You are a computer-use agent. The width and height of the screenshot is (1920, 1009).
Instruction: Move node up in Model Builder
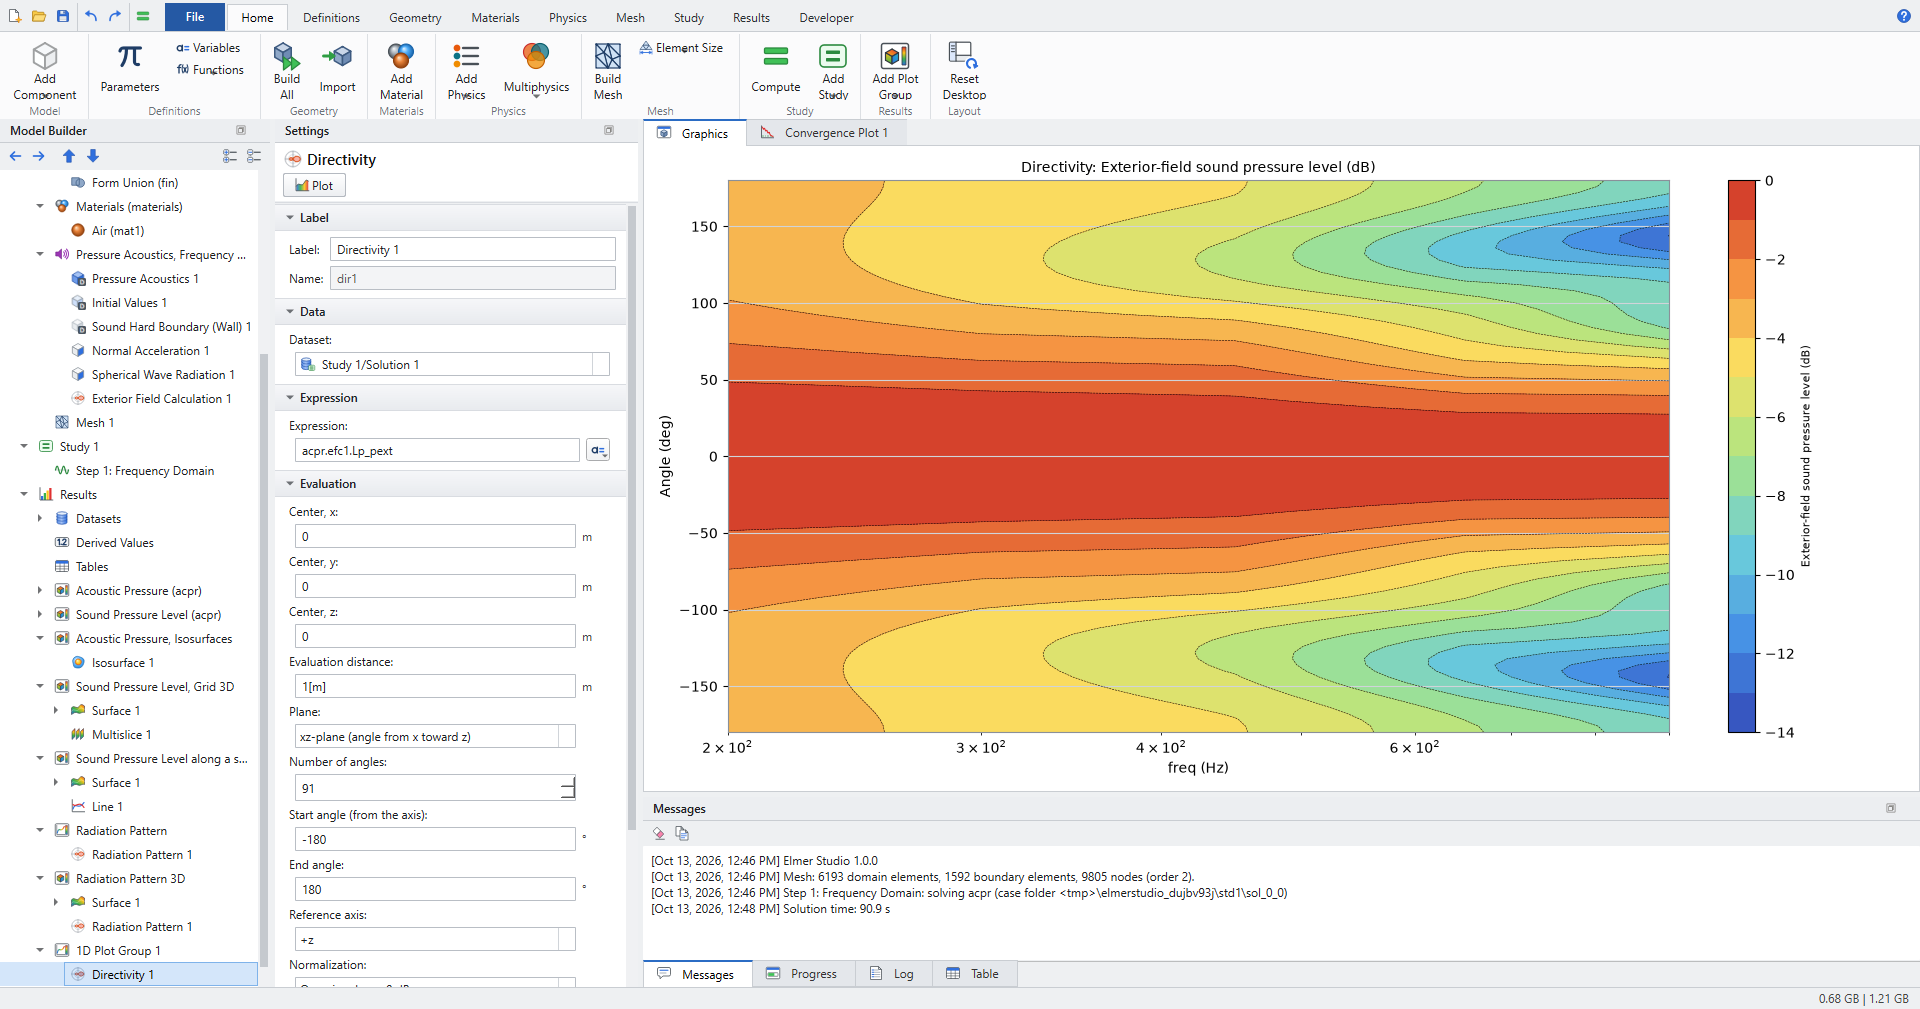click(69, 156)
